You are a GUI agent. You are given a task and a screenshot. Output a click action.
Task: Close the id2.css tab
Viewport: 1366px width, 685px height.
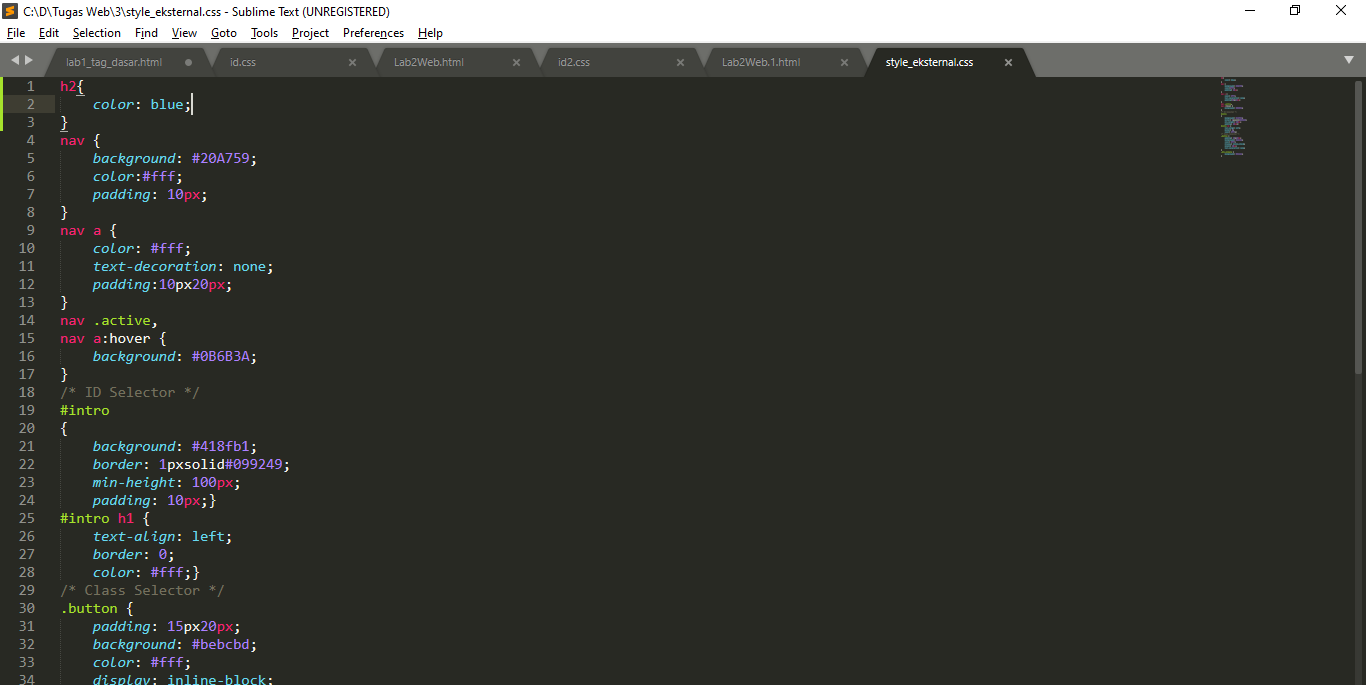click(x=680, y=61)
